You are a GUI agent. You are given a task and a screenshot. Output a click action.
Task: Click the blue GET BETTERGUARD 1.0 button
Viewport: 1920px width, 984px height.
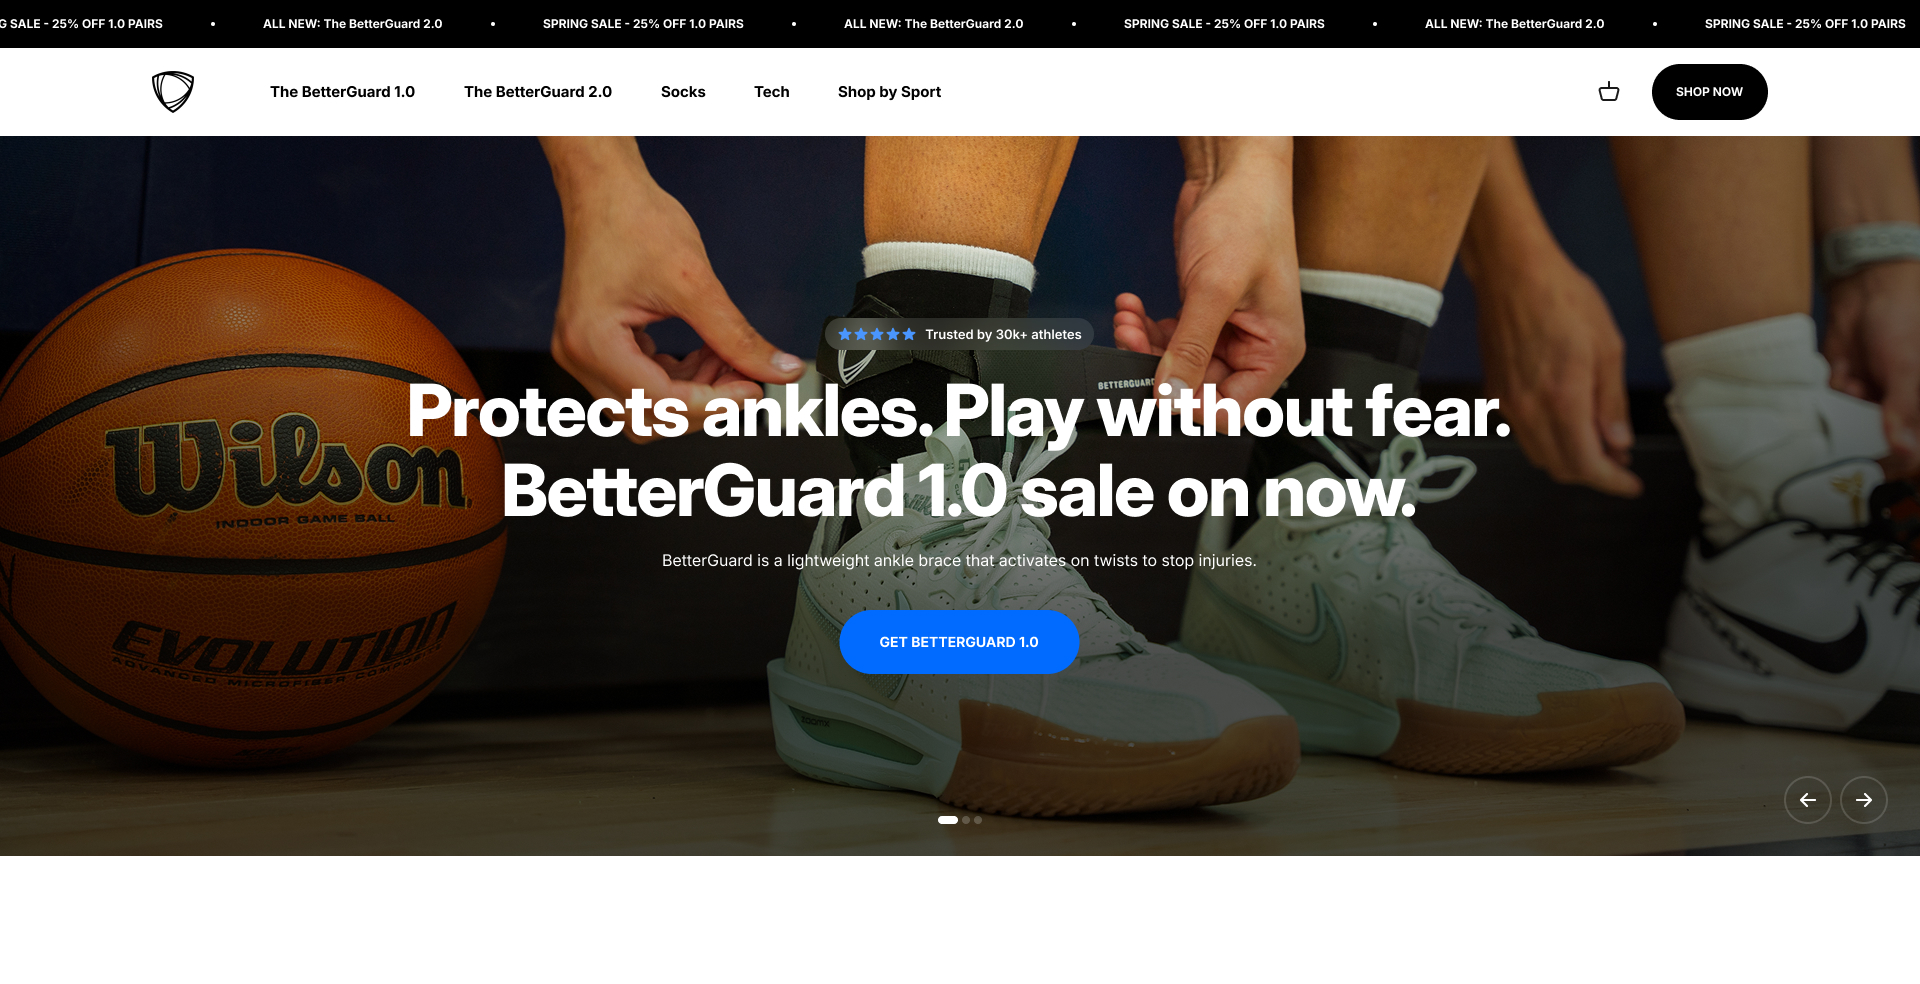coord(959,642)
